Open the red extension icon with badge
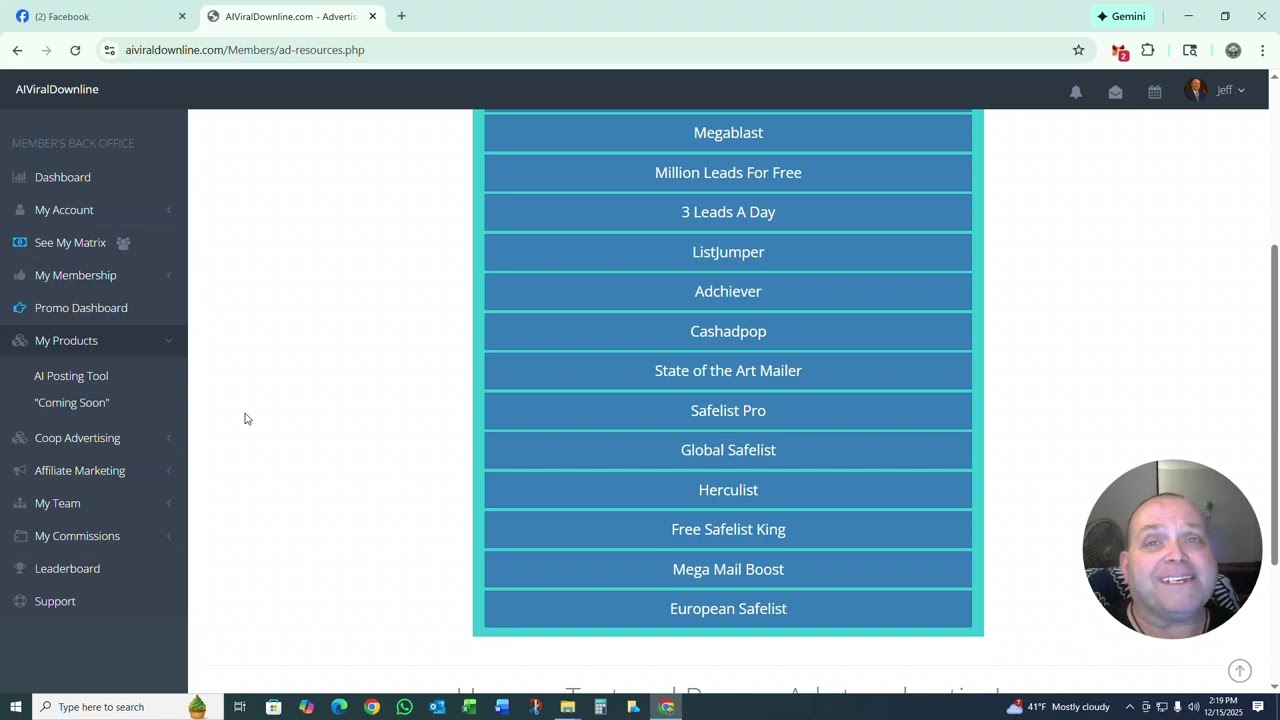1280x720 pixels. point(1119,51)
